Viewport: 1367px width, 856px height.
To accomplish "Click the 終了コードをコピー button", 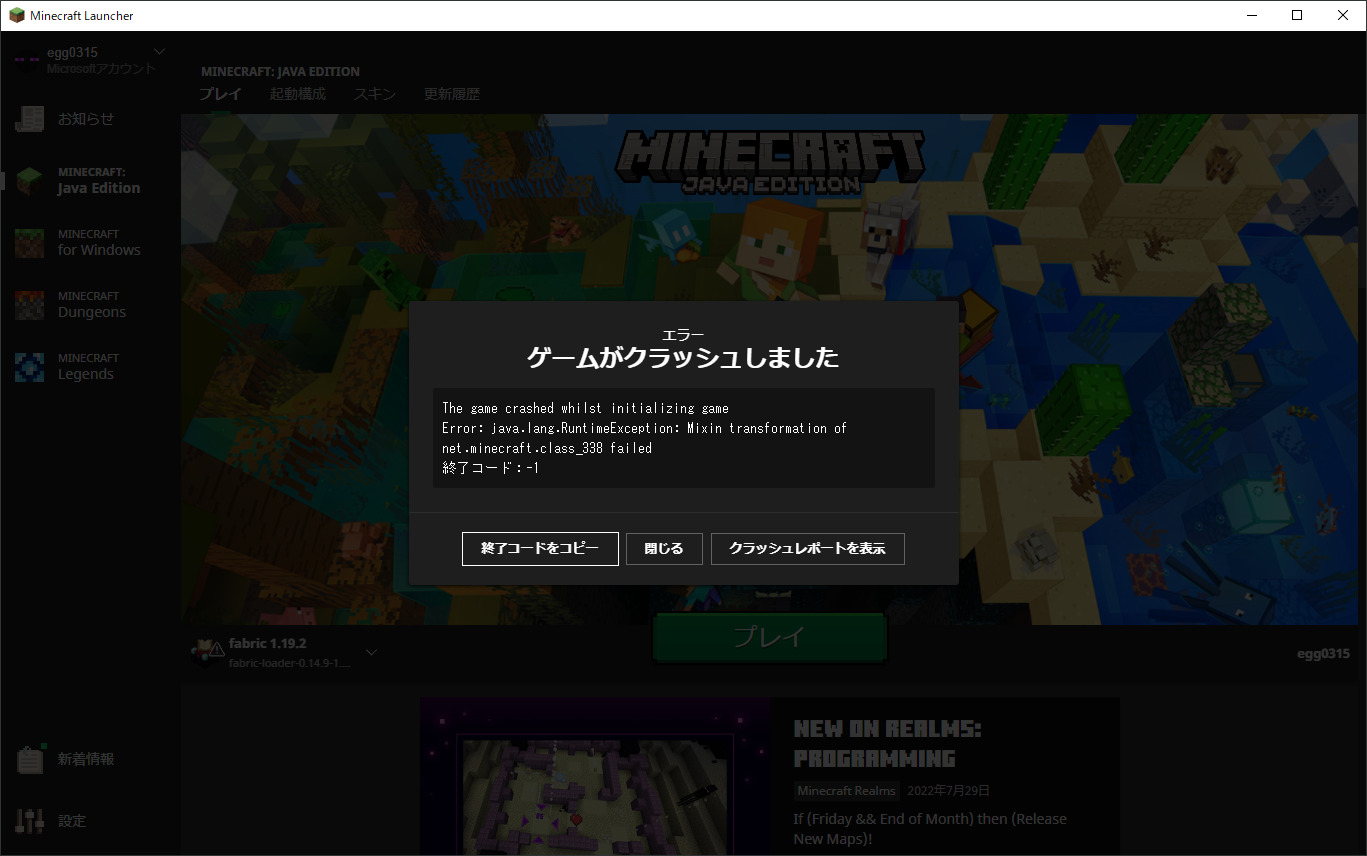I will pos(539,548).
